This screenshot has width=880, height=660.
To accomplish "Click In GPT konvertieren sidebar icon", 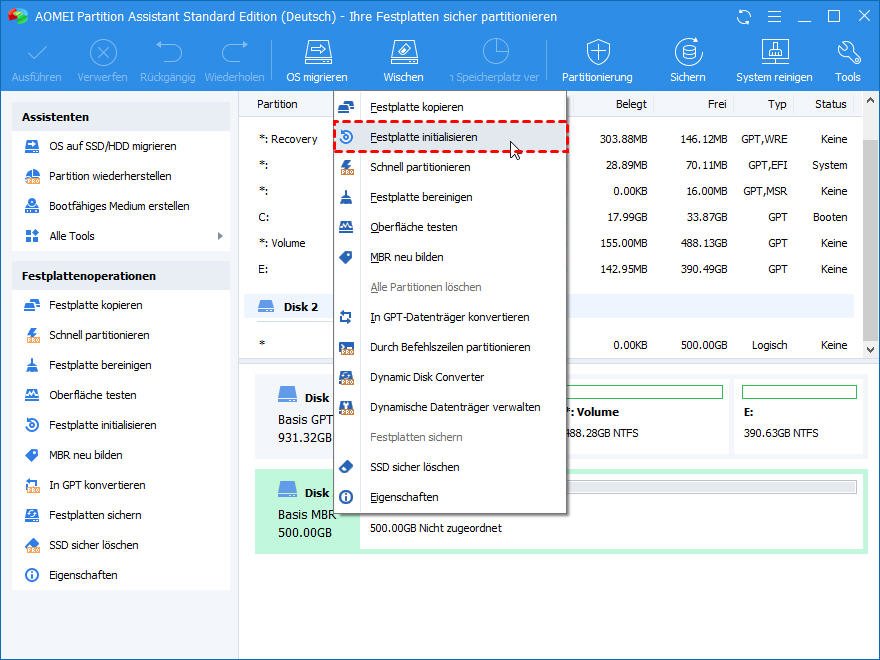I will (x=32, y=485).
